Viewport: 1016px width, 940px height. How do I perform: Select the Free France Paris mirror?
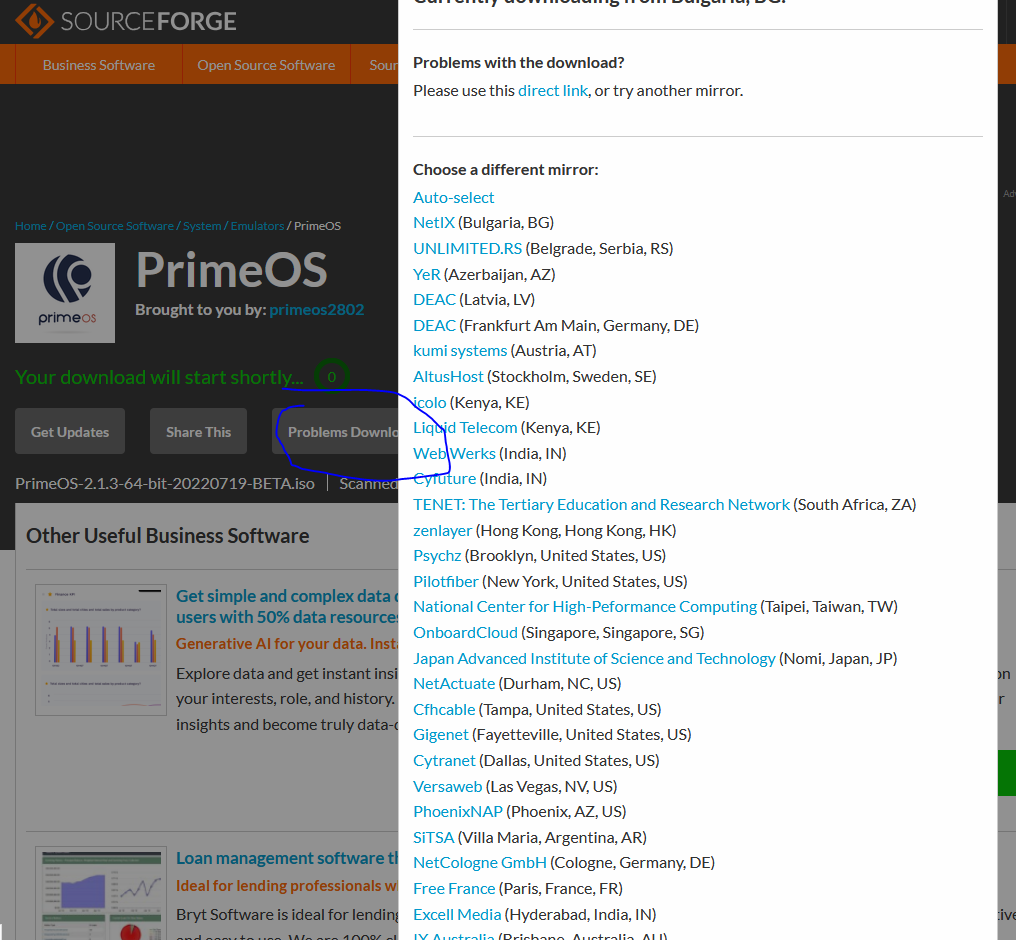(454, 889)
